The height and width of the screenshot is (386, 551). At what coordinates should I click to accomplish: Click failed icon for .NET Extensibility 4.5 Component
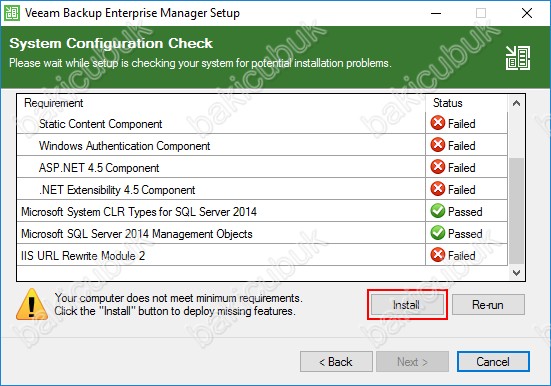tap(438, 189)
